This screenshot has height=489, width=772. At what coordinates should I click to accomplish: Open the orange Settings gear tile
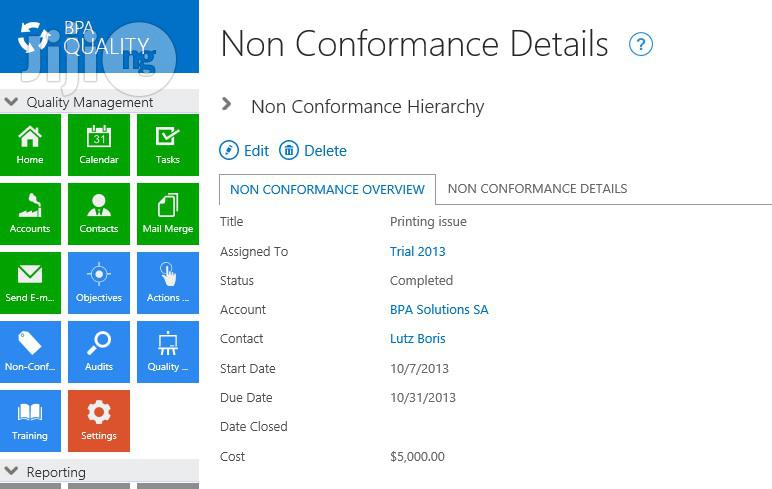tap(99, 421)
